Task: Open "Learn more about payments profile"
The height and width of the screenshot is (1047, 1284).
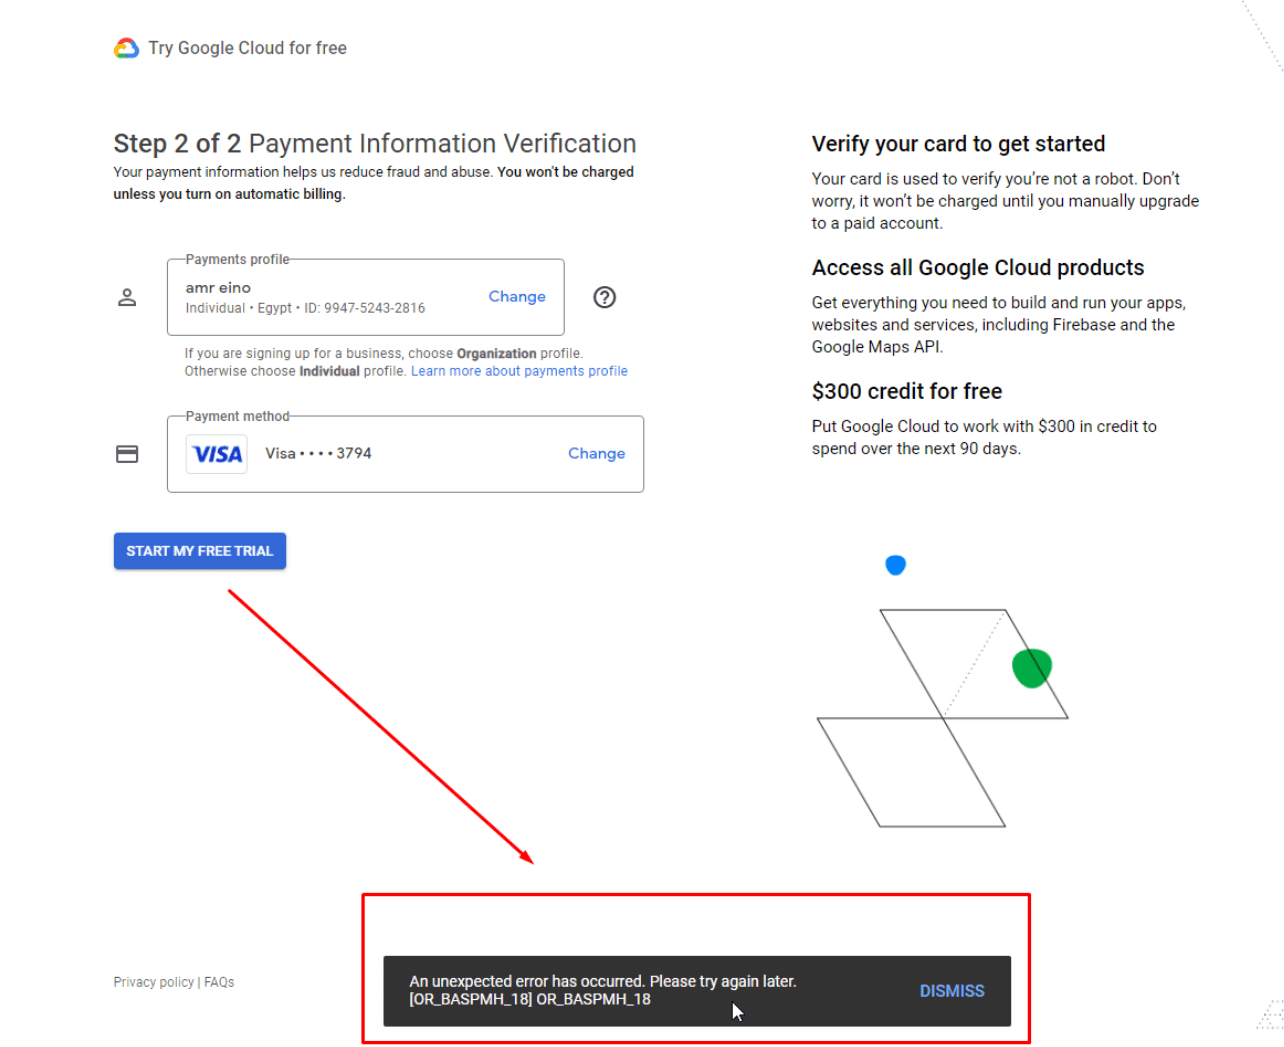Action: [518, 370]
